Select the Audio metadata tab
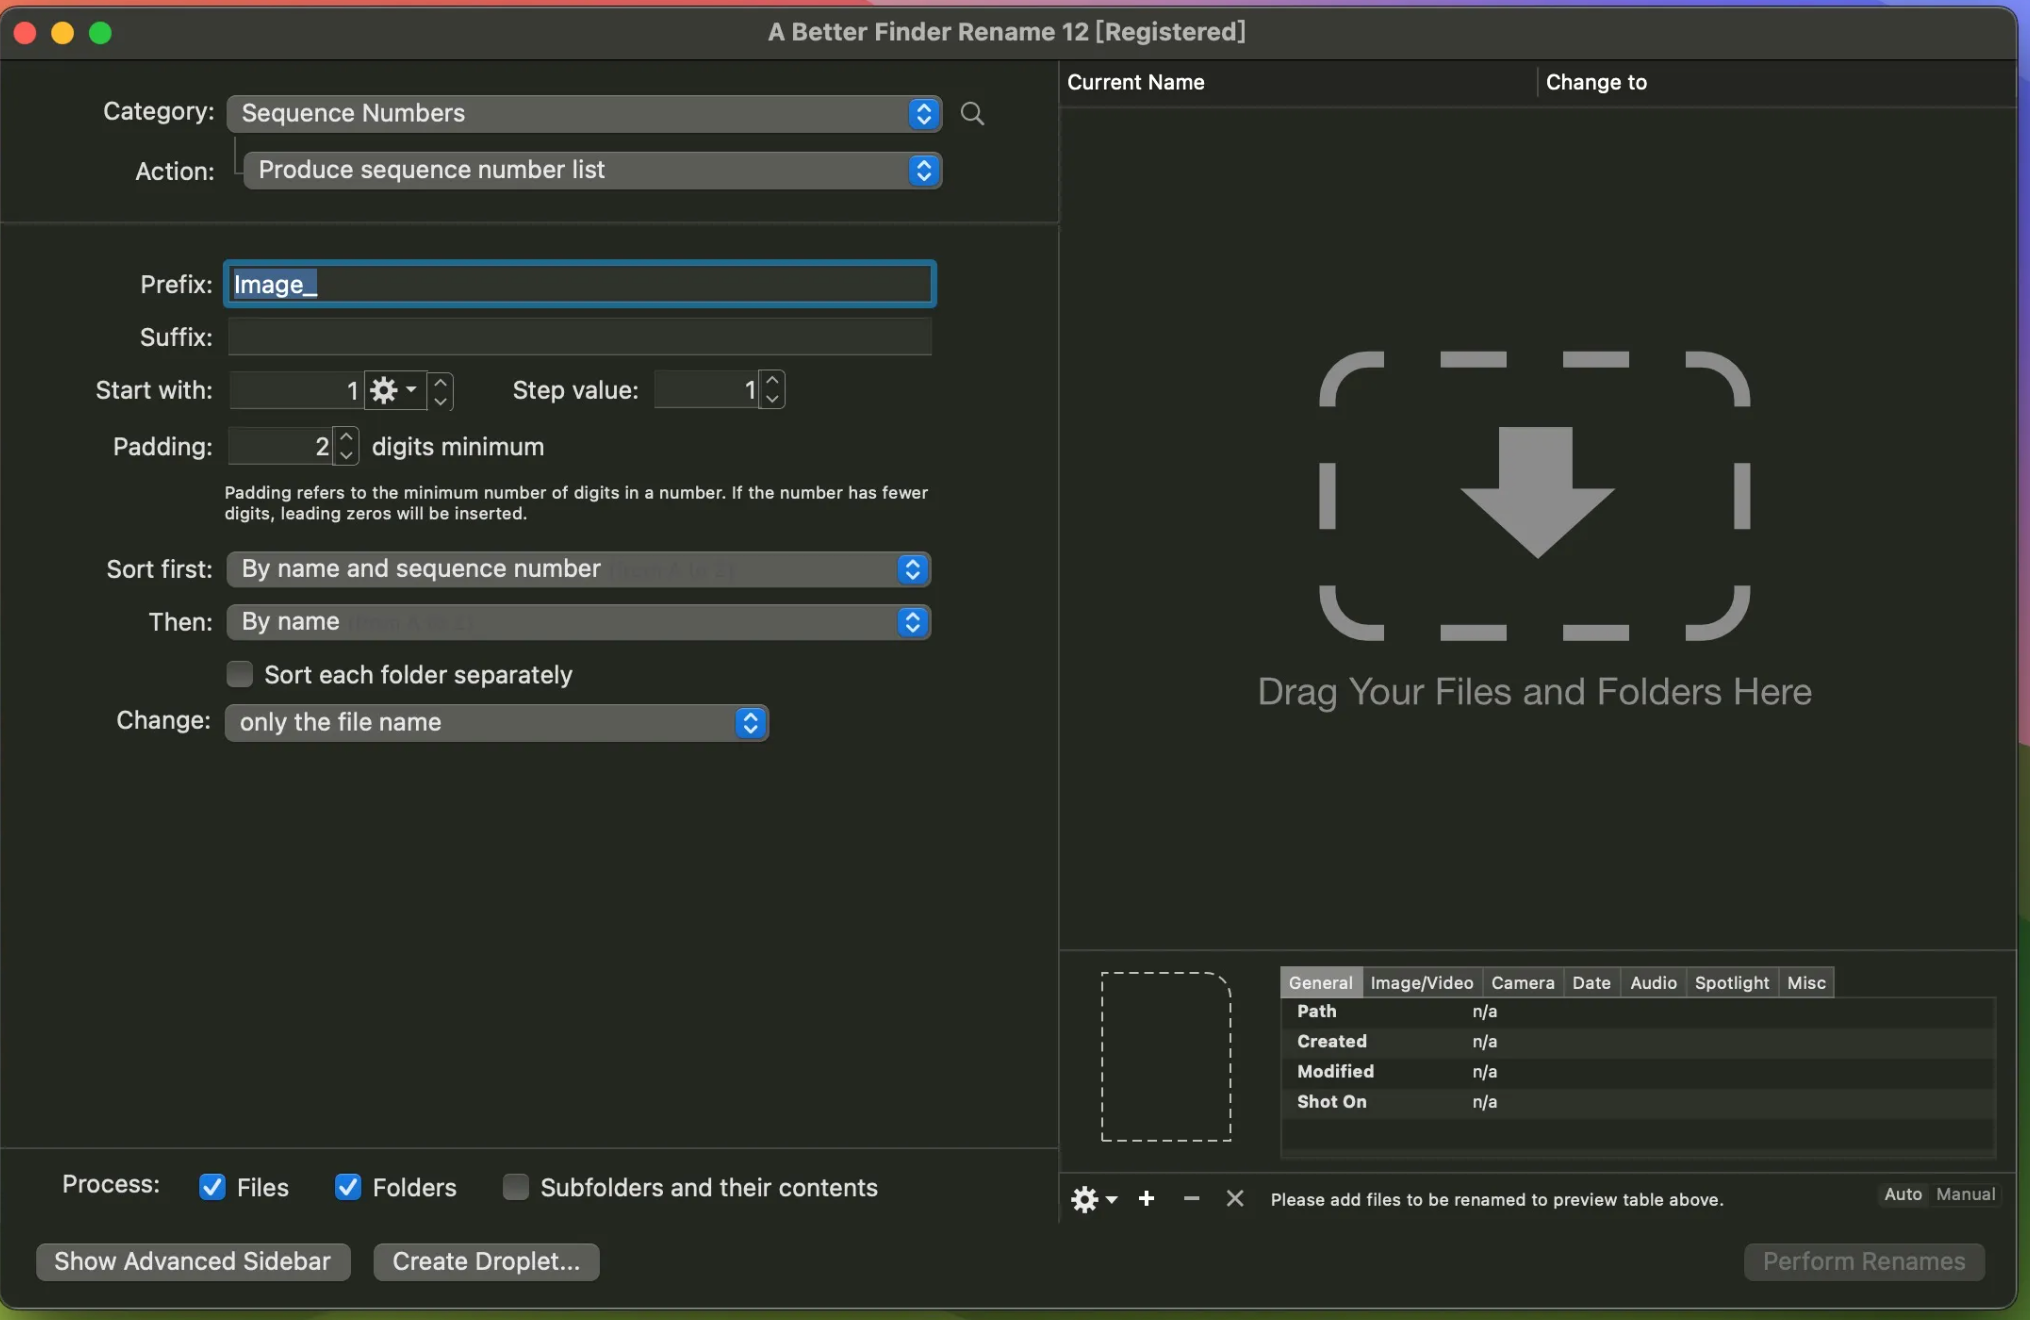2030x1320 pixels. 1653,982
